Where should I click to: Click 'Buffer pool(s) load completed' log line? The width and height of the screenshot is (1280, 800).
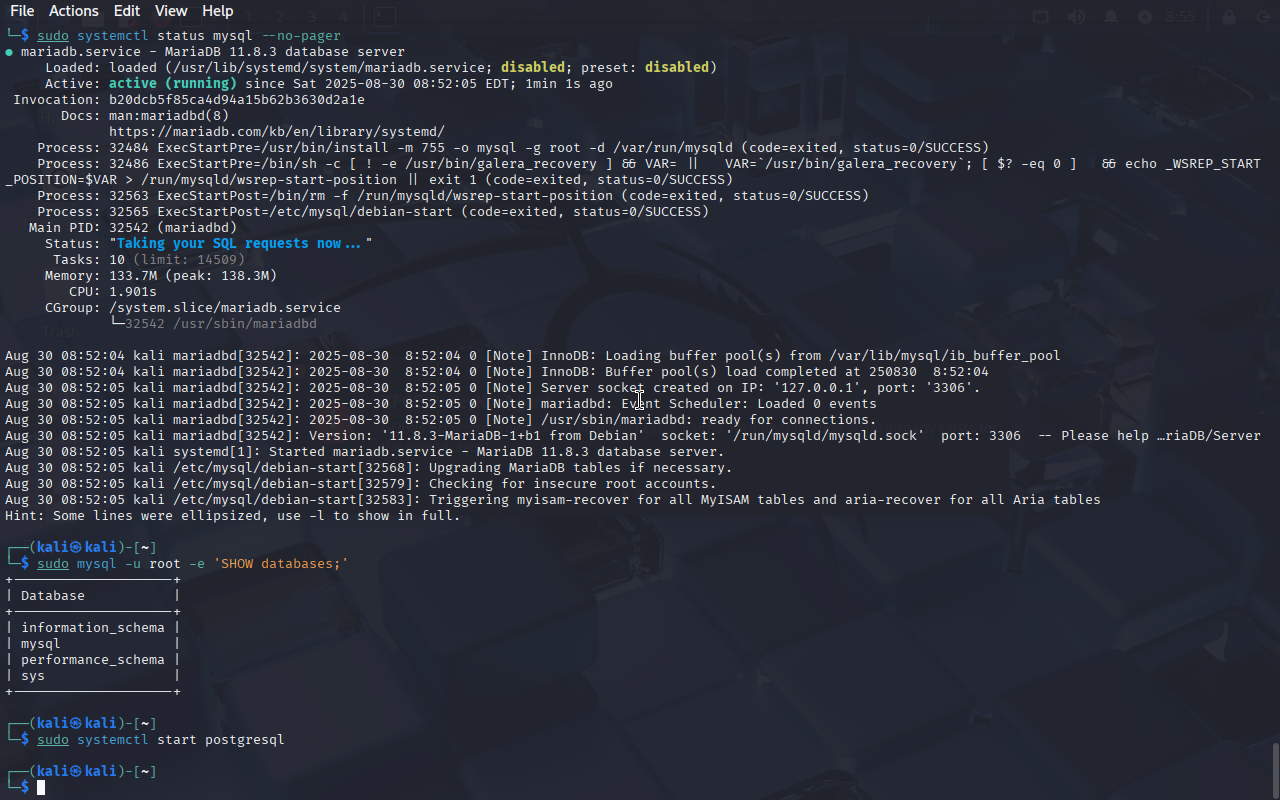pyautogui.click(x=497, y=372)
